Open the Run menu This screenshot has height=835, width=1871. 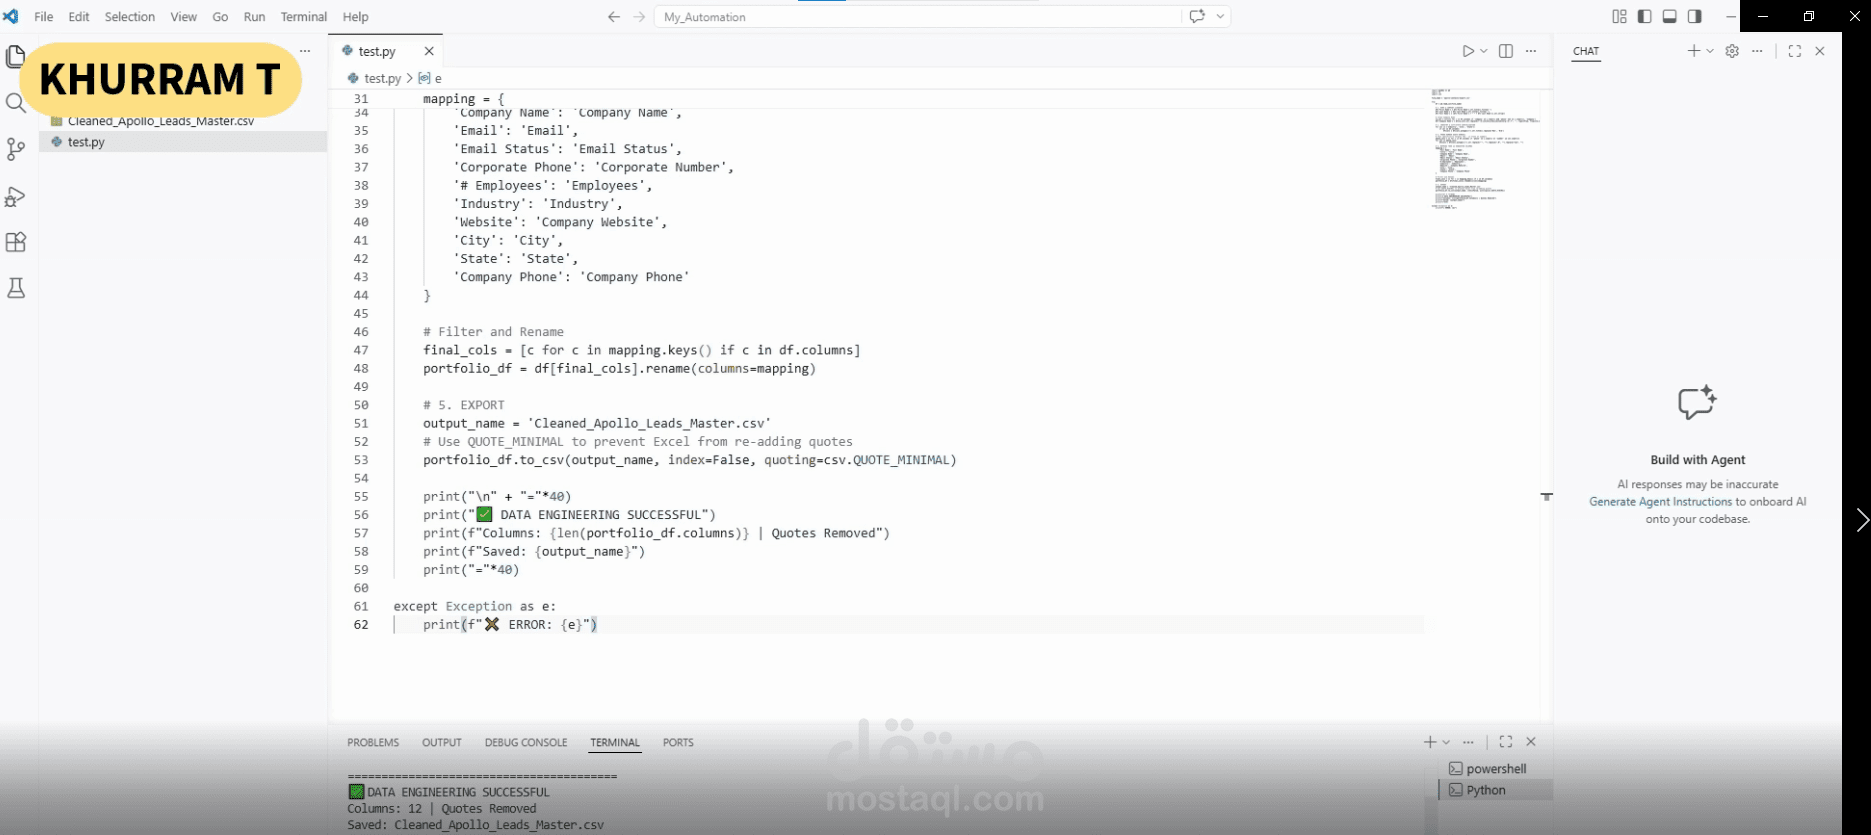click(255, 17)
